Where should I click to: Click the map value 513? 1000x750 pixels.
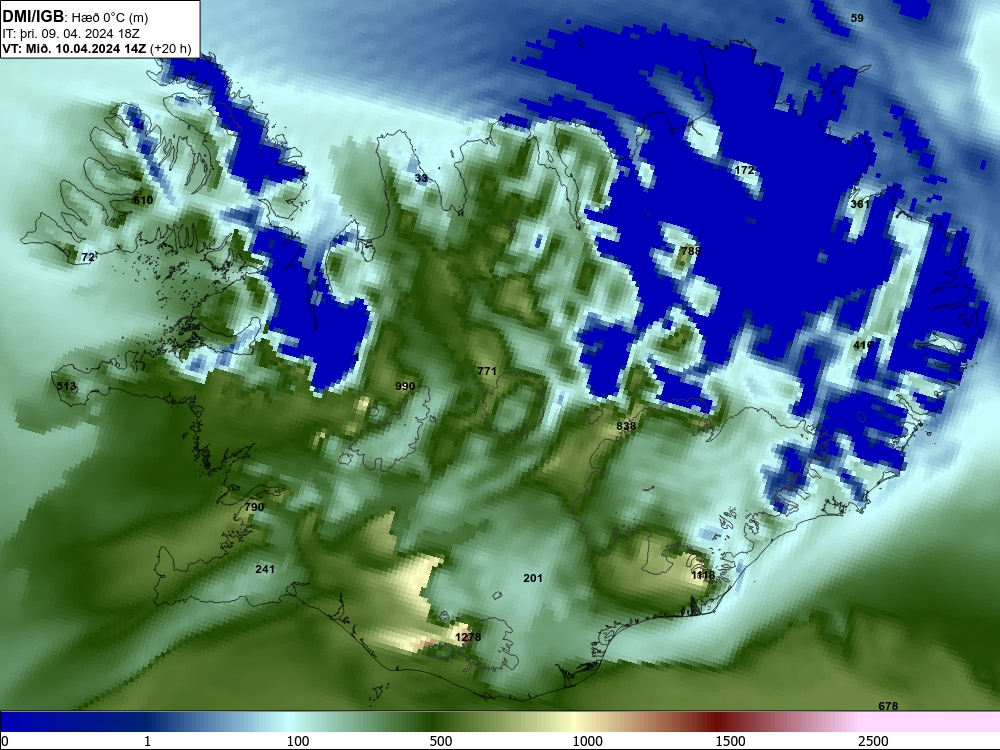[66, 386]
